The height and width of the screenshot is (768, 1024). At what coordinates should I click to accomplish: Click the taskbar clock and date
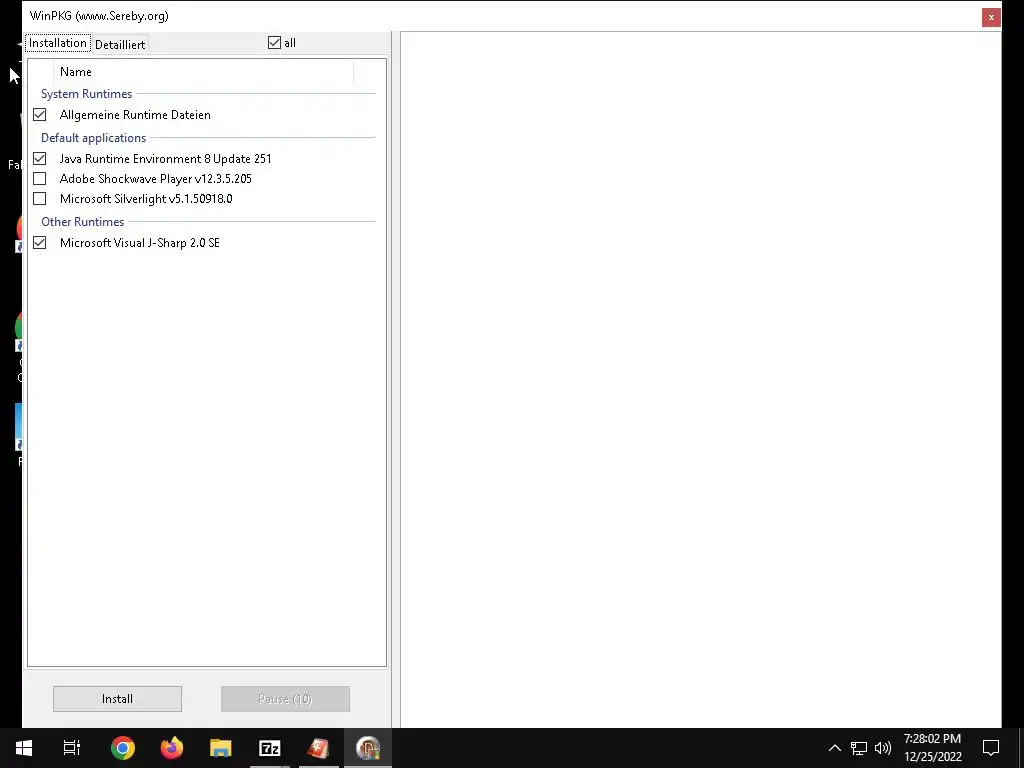click(933, 748)
